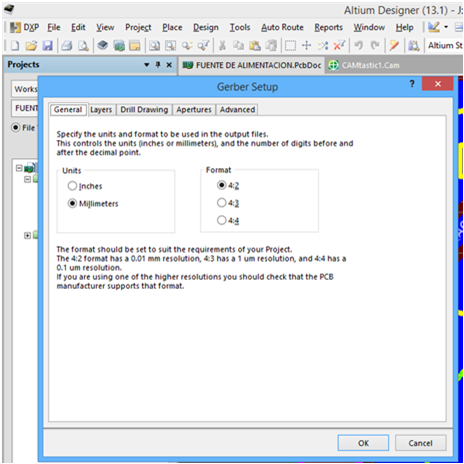
Task: Click the New document icon
Action: pos(15,45)
